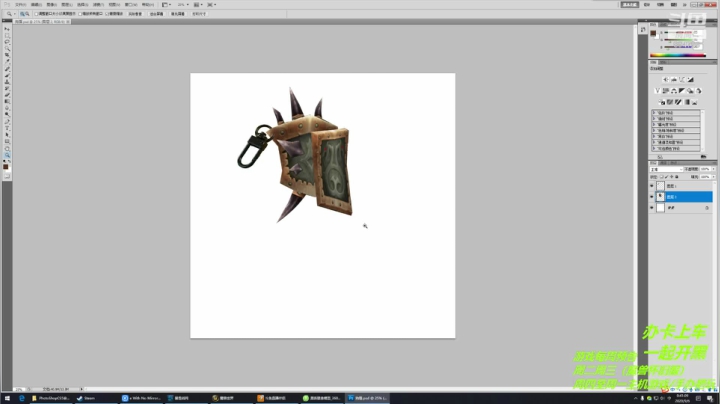Viewport: 720px width, 404px height.
Task: Open the 编辑 (Edit) menu
Action: (37, 5)
